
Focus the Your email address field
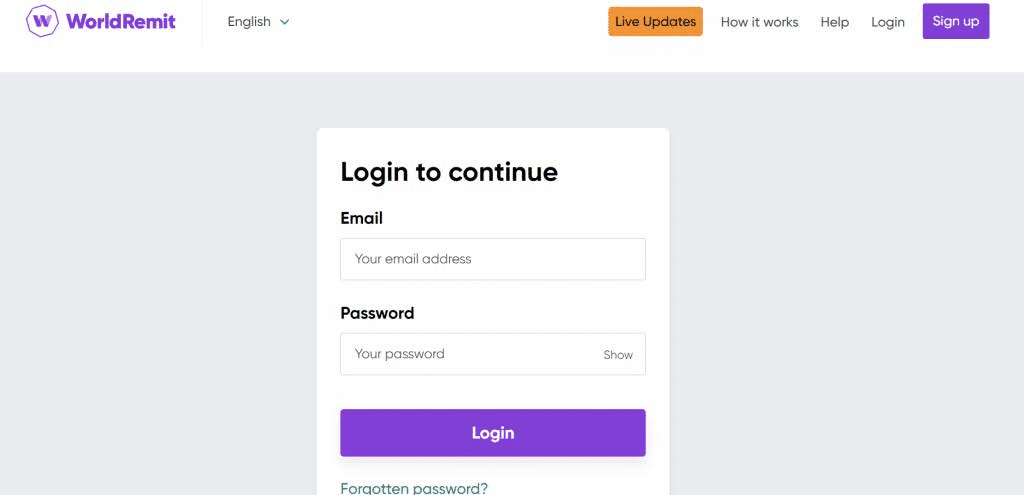pos(493,259)
